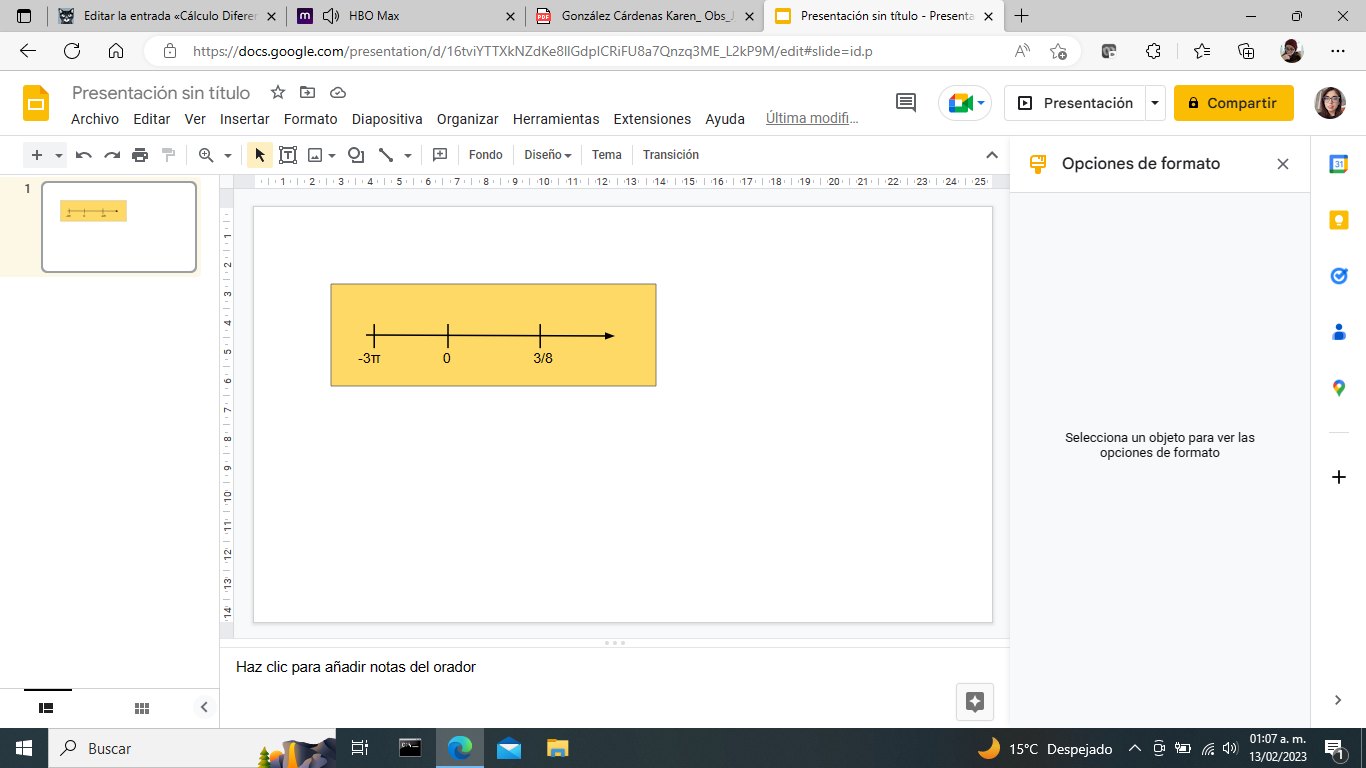Screen dimensions: 1366x768
Task: Expand the Diseño dropdown
Action: point(548,155)
